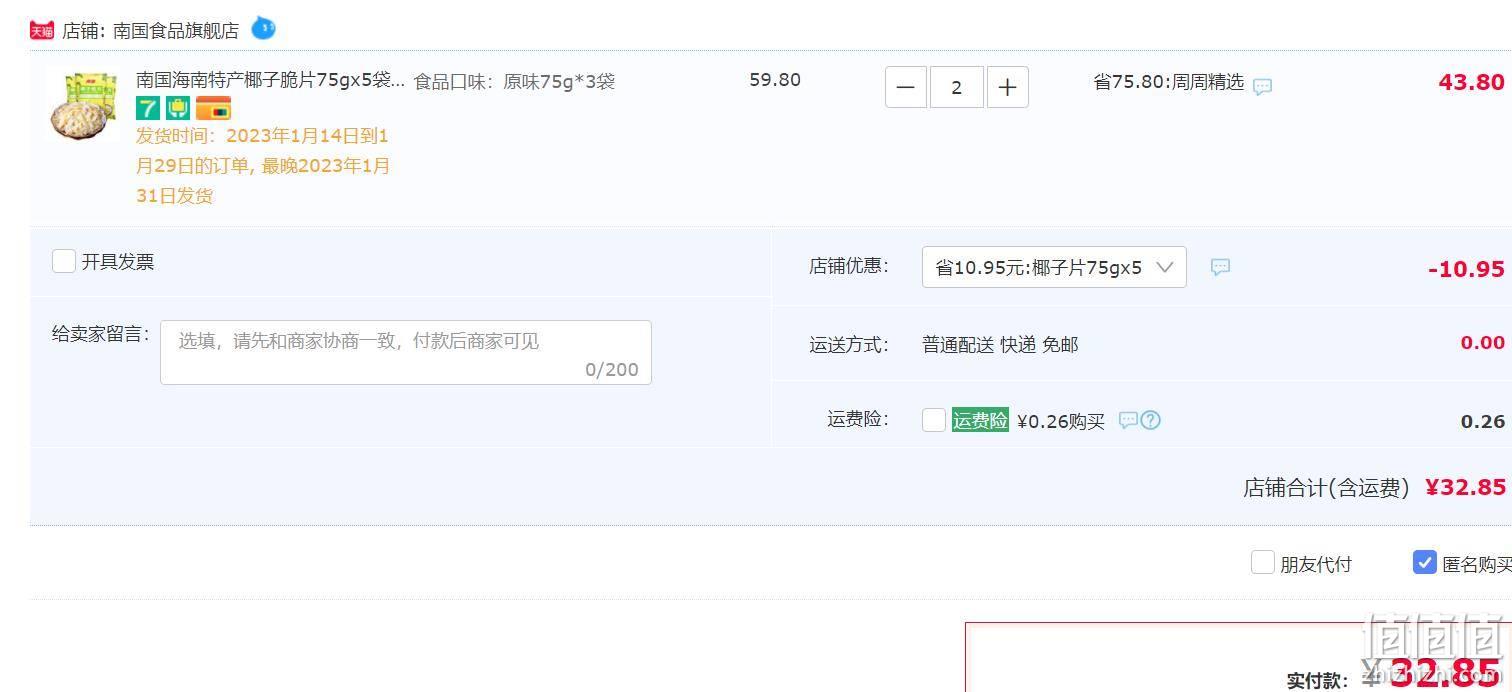Click the -10.95 discount amount
1512x692 pixels.
pyautogui.click(x=1466, y=268)
